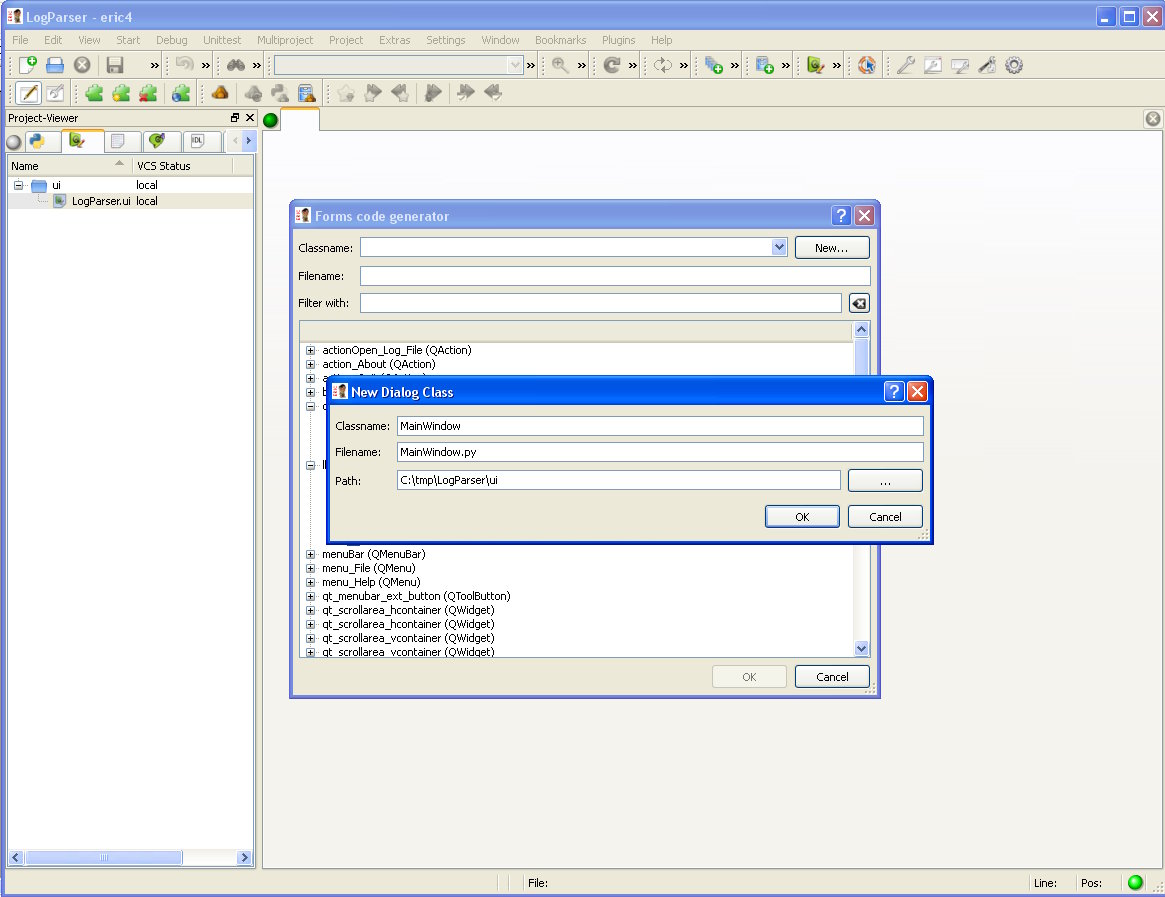
Task: Click OK in New Dialog Class dialog
Action: tap(802, 517)
